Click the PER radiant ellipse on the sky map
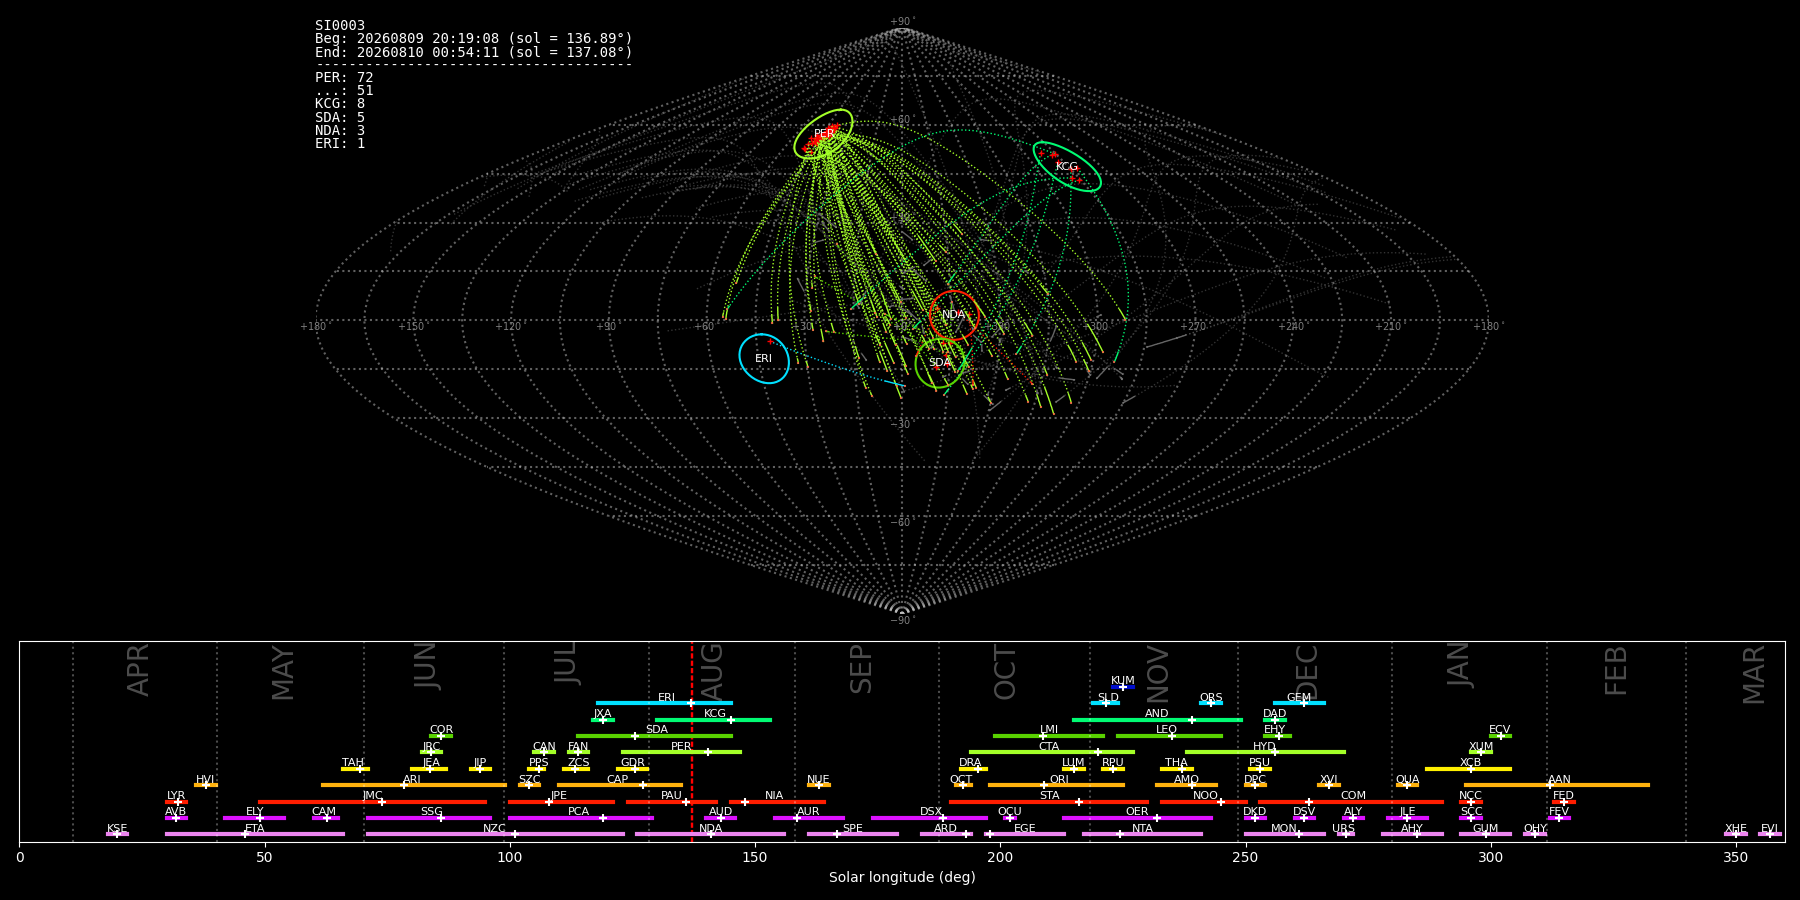This screenshot has height=900, width=1800. point(823,134)
